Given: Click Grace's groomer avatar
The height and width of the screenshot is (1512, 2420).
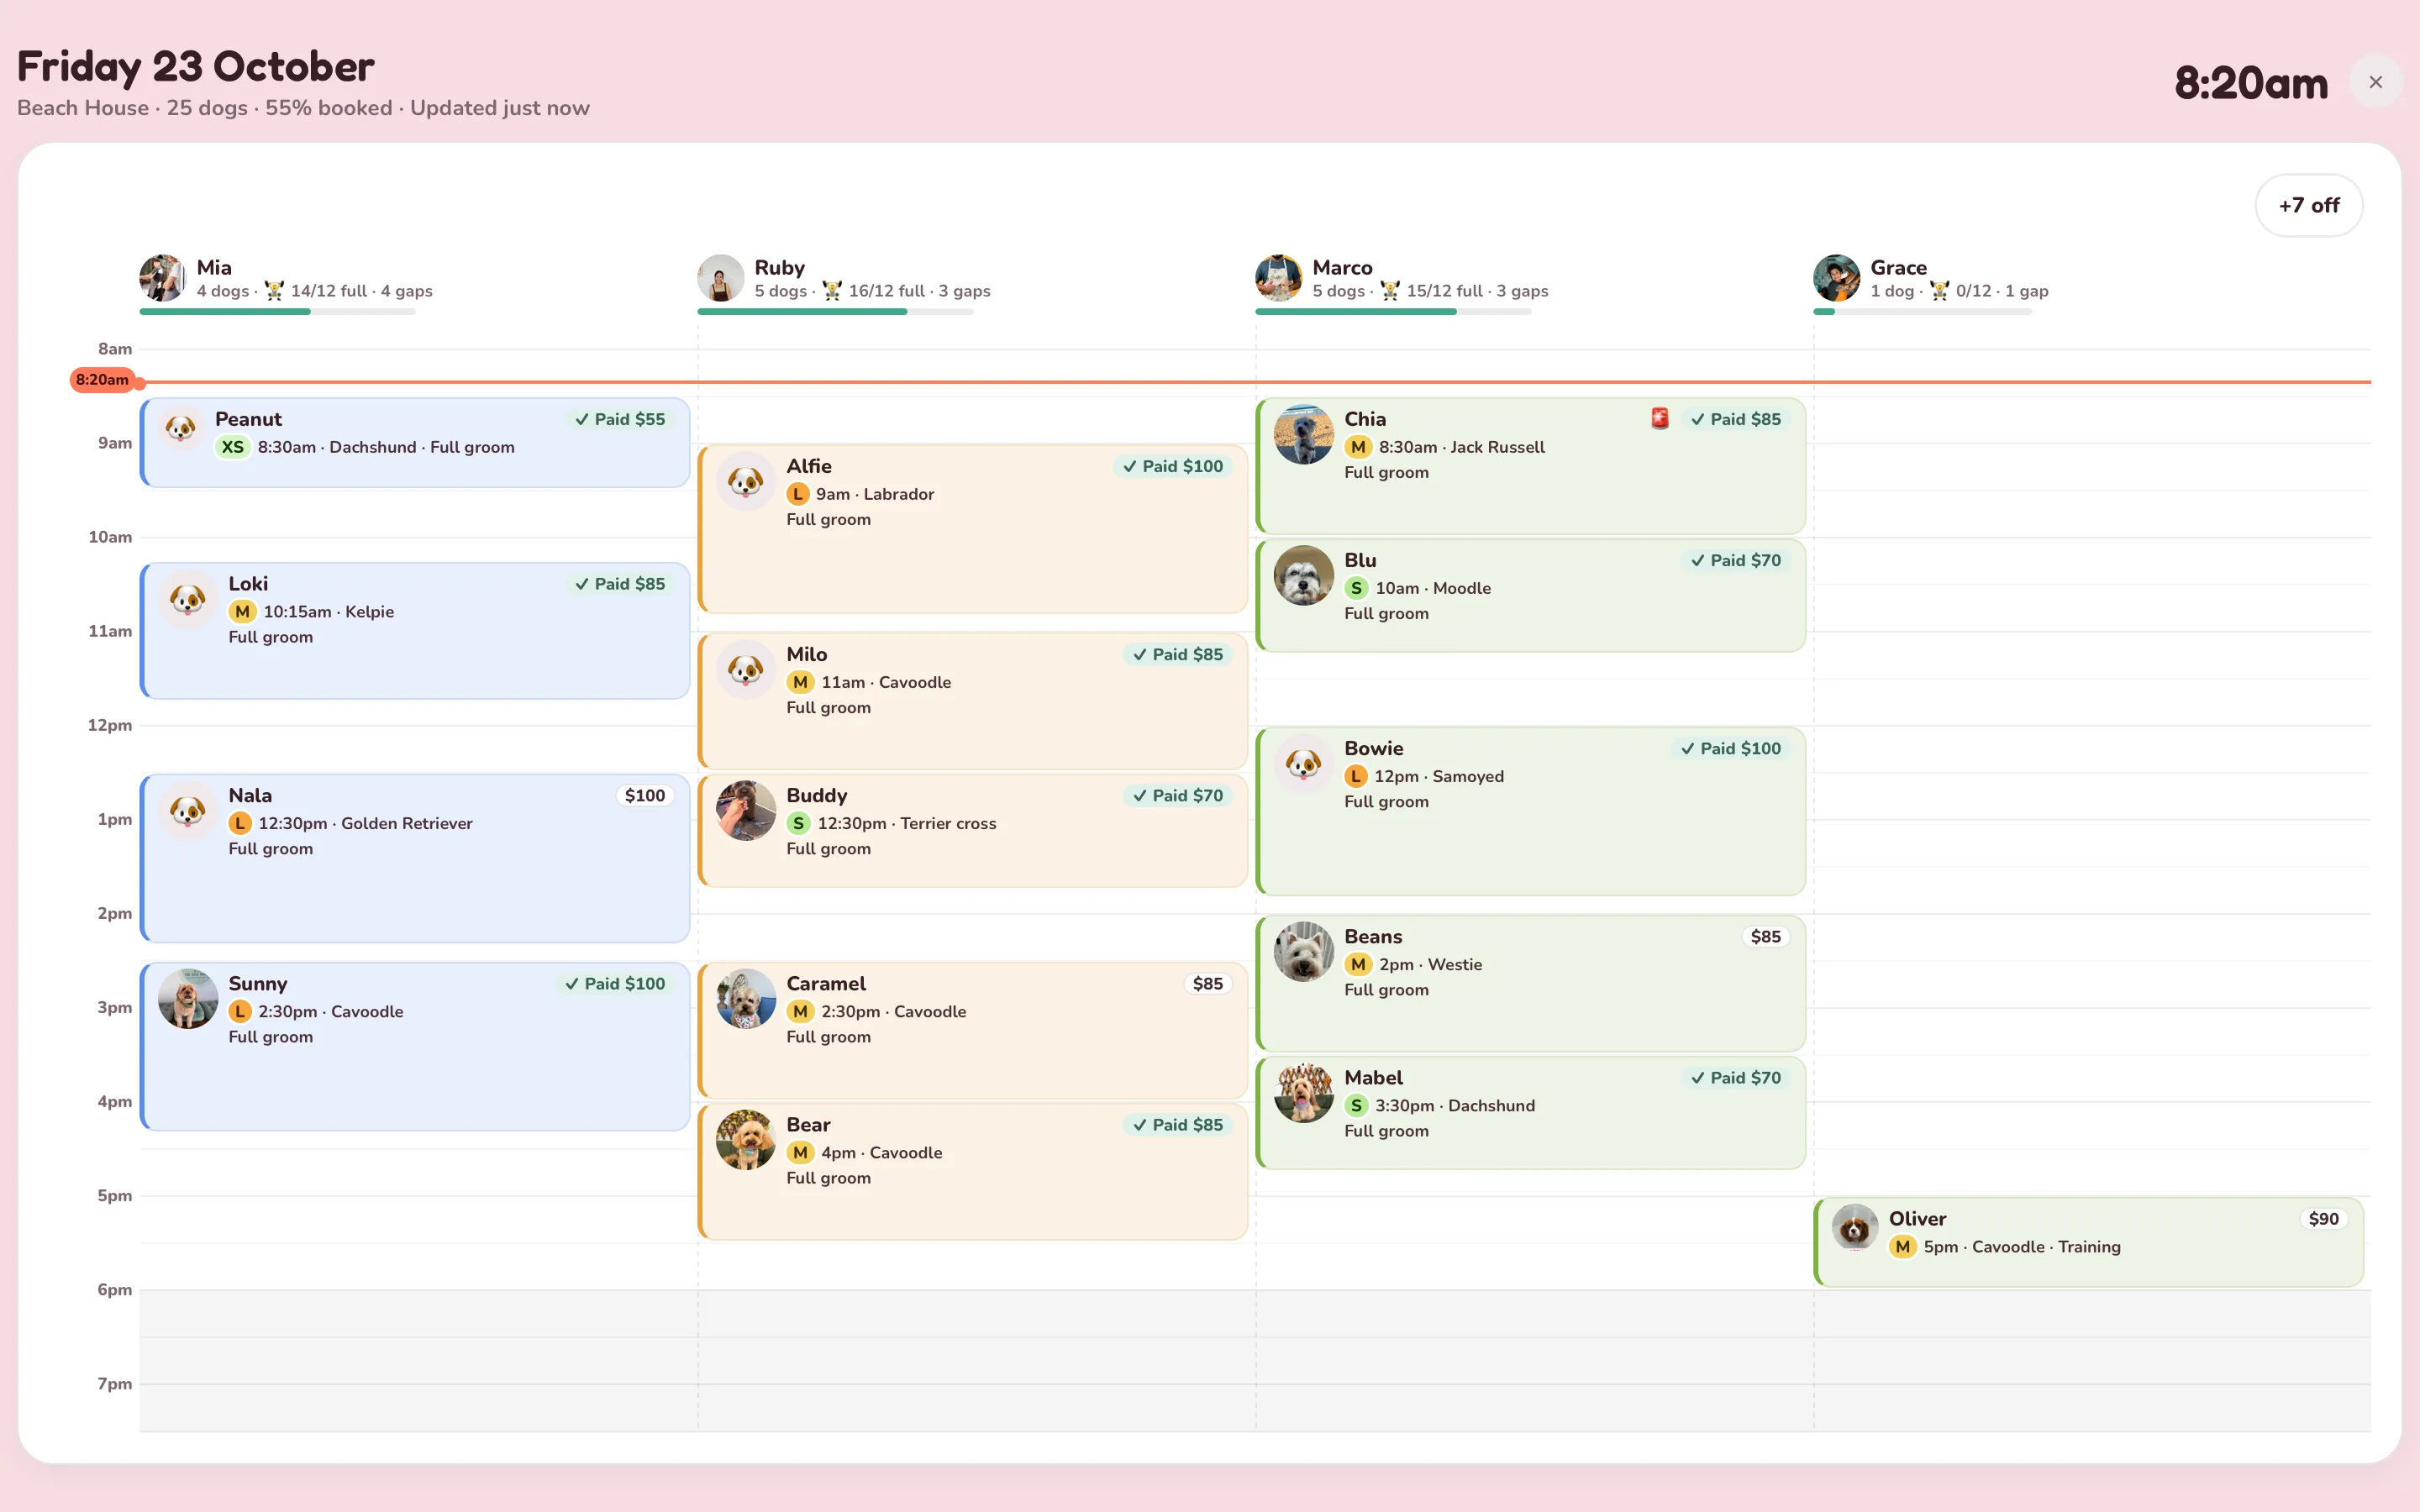Looking at the screenshot, I should (1837, 278).
